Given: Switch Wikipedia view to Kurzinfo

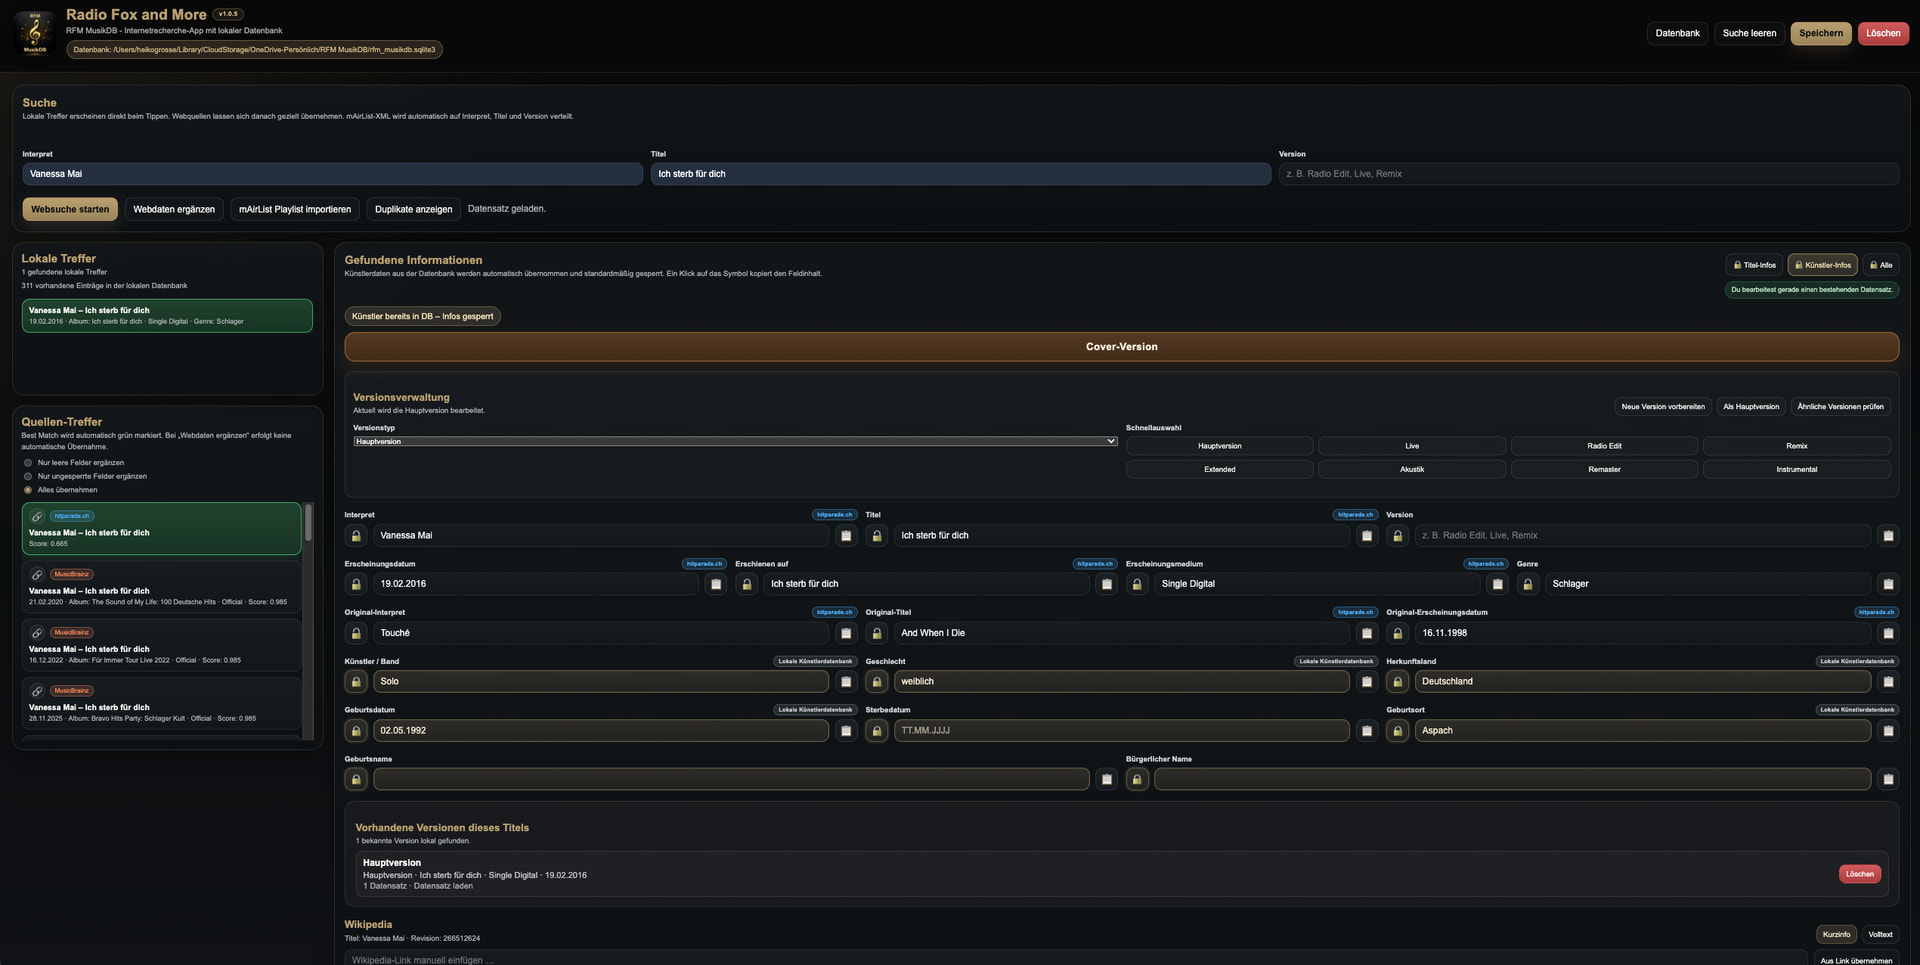Looking at the screenshot, I should click(1836, 935).
